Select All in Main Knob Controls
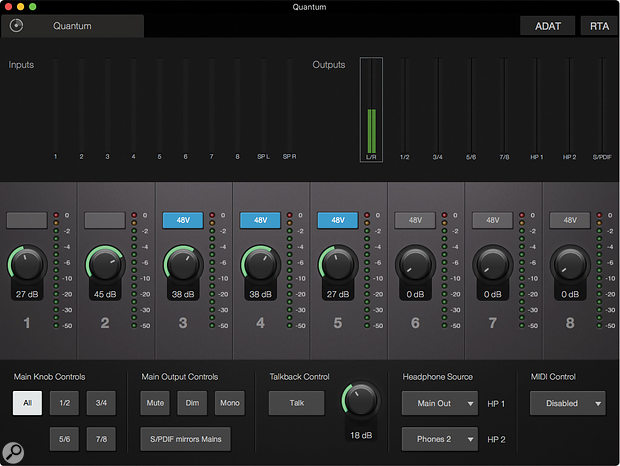Viewport: 620px width, 466px height. [27, 403]
